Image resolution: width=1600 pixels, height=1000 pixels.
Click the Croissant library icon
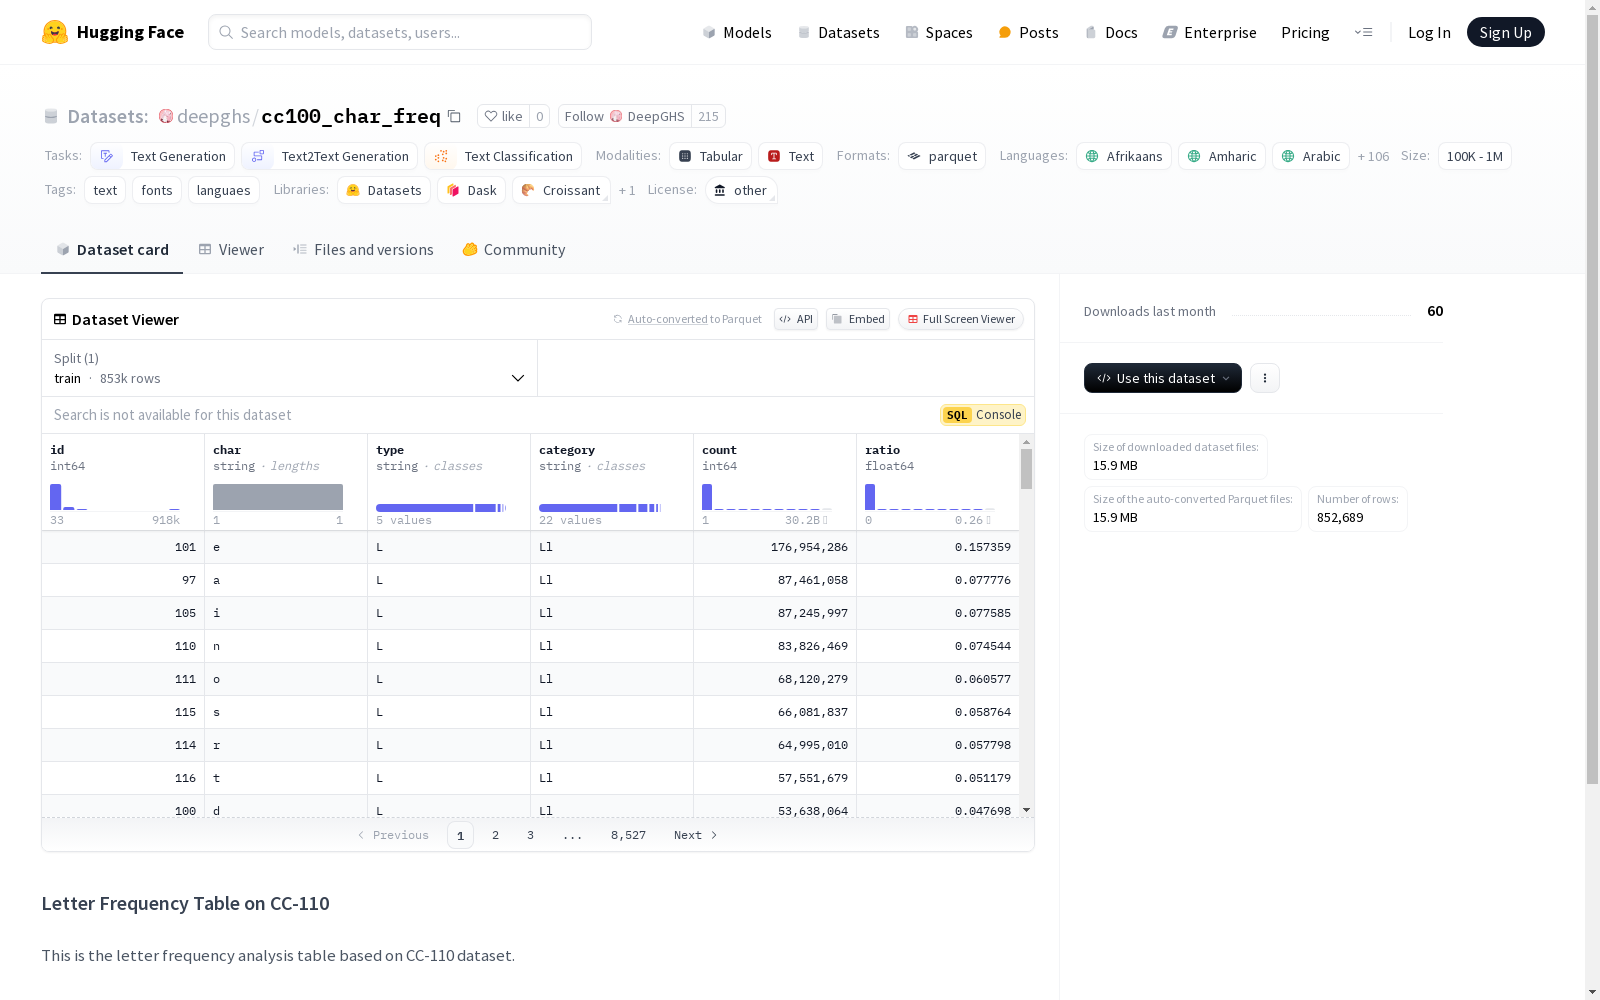[x=528, y=190]
